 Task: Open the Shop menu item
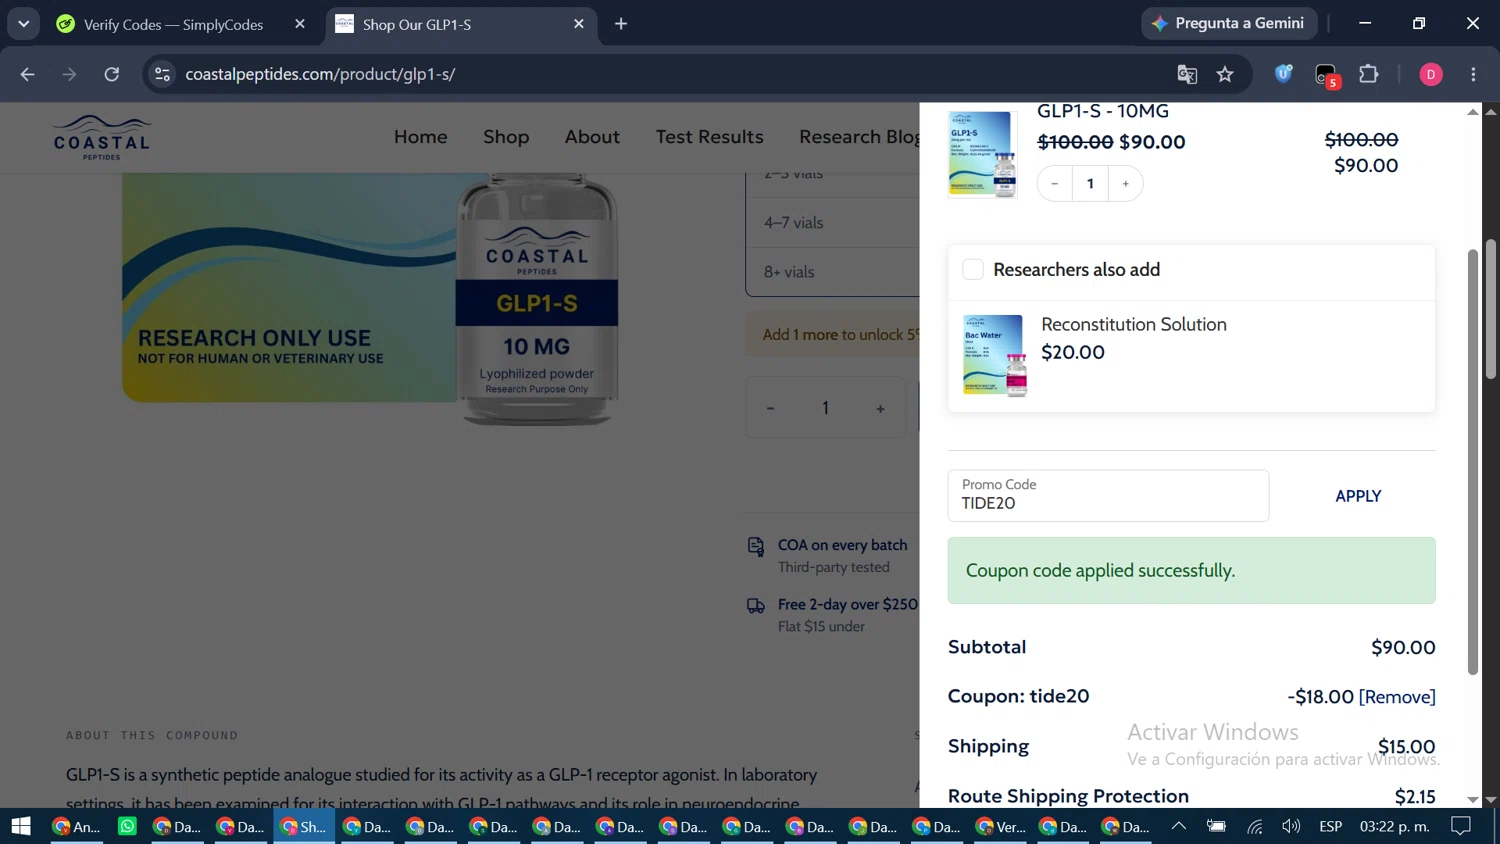[506, 137]
